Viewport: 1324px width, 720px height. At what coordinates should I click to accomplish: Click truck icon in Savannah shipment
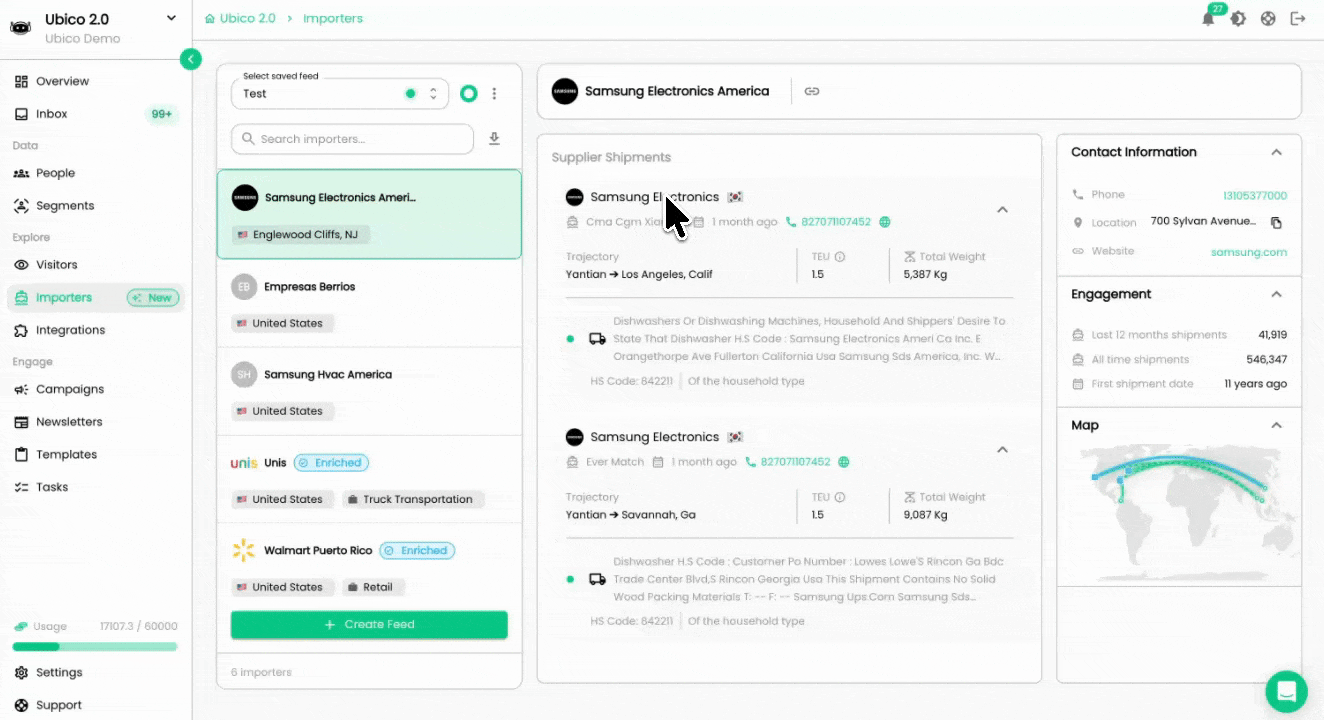(597, 579)
